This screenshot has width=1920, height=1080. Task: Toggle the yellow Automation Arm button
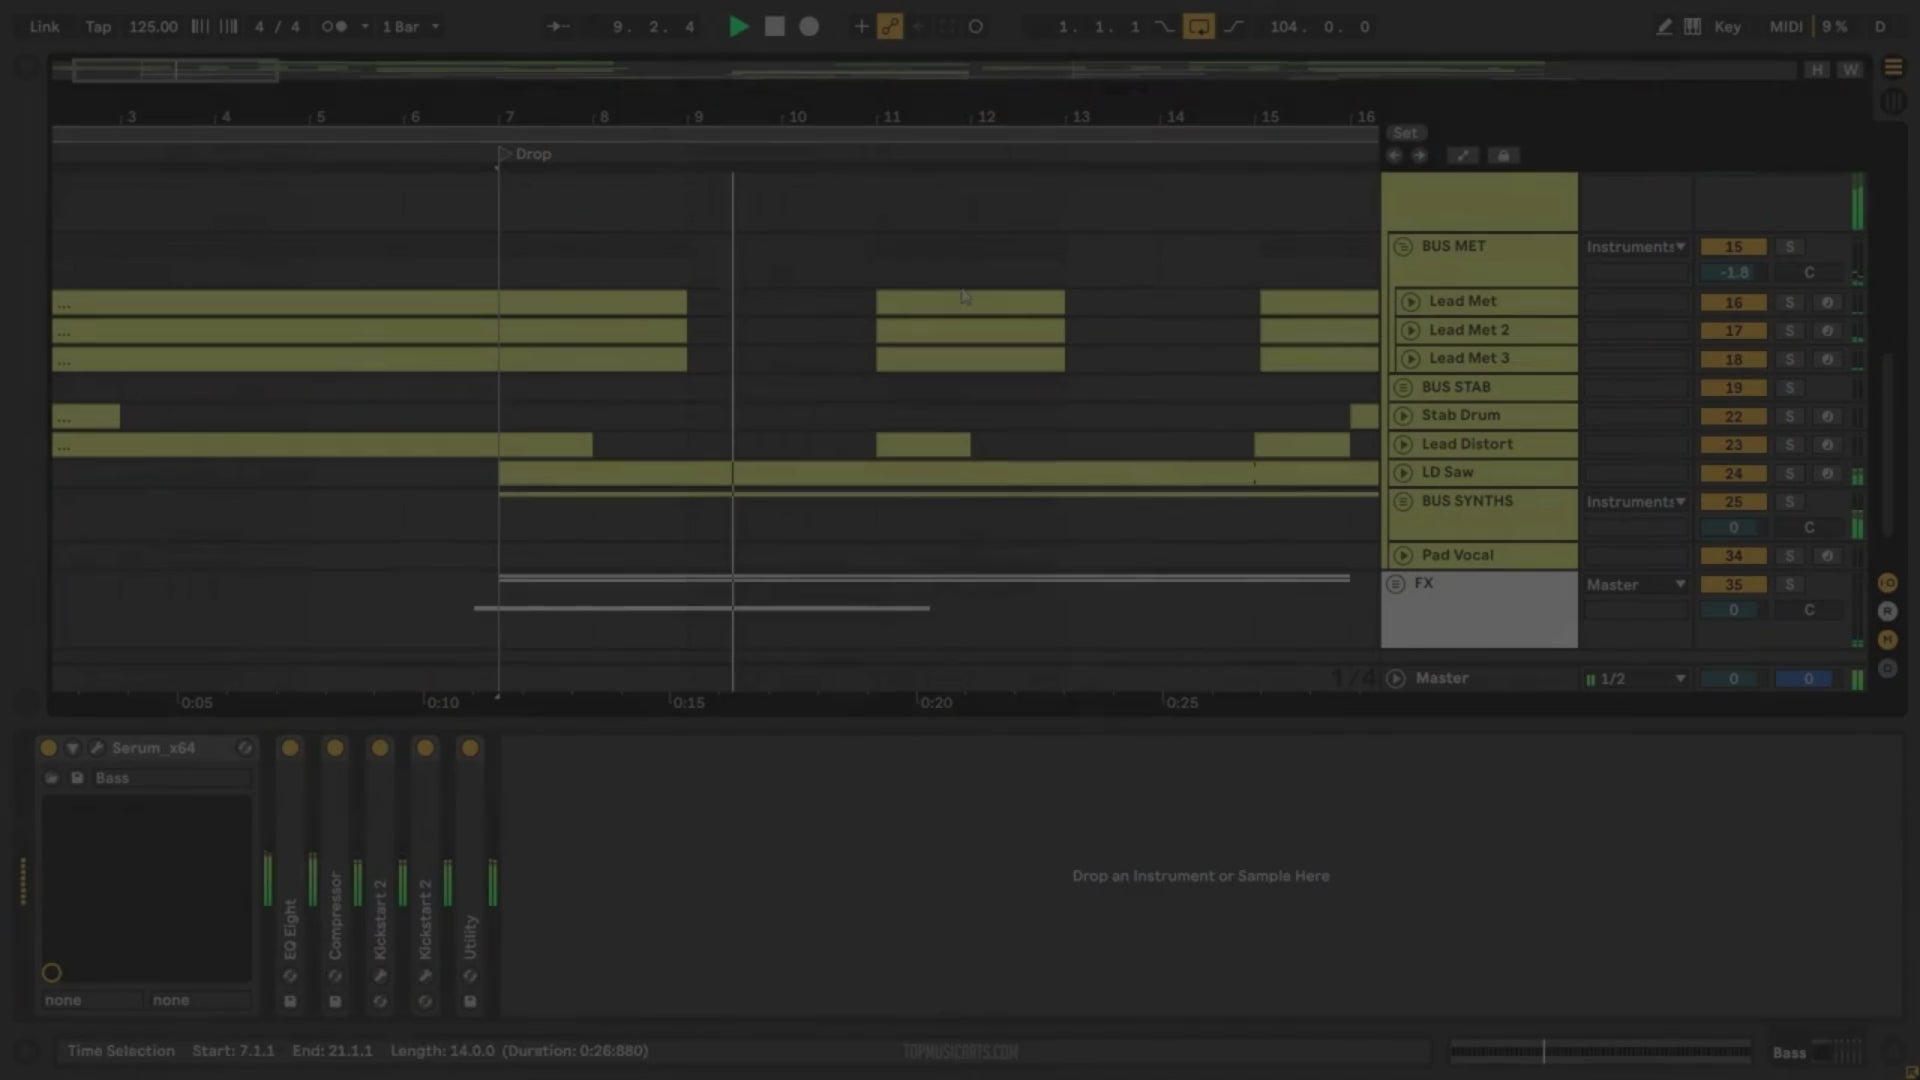pyautogui.click(x=889, y=27)
